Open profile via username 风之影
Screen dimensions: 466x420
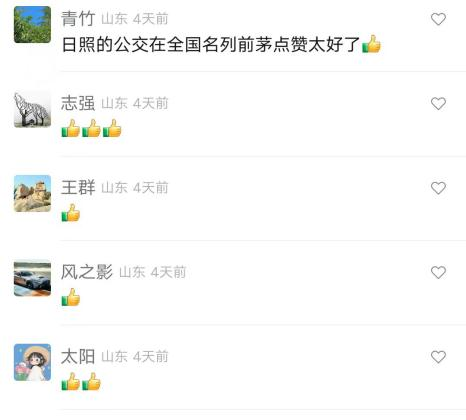point(87,272)
